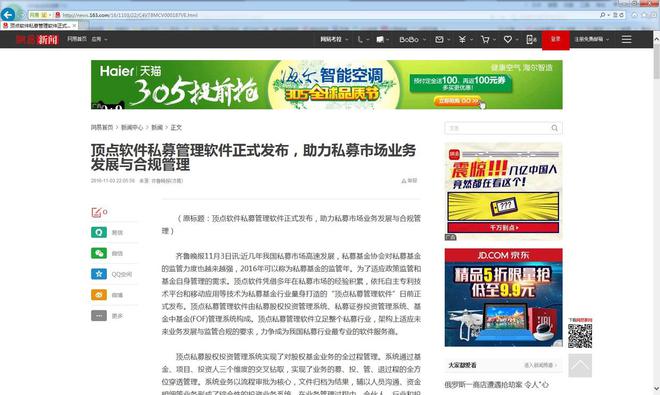The height and width of the screenshot is (395, 660).
Task: Go back with the browser back arrow
Action: click(8, 15)
